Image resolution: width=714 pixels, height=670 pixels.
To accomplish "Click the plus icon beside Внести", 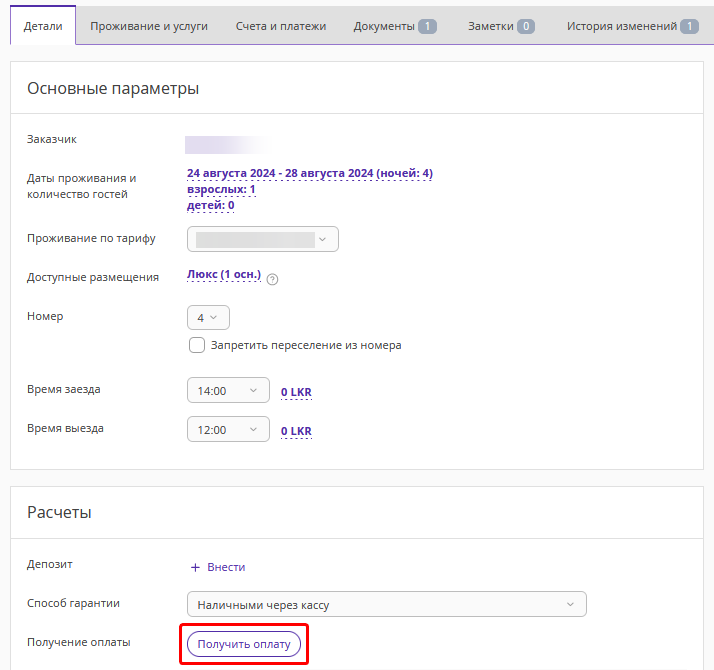I will 195,567.
